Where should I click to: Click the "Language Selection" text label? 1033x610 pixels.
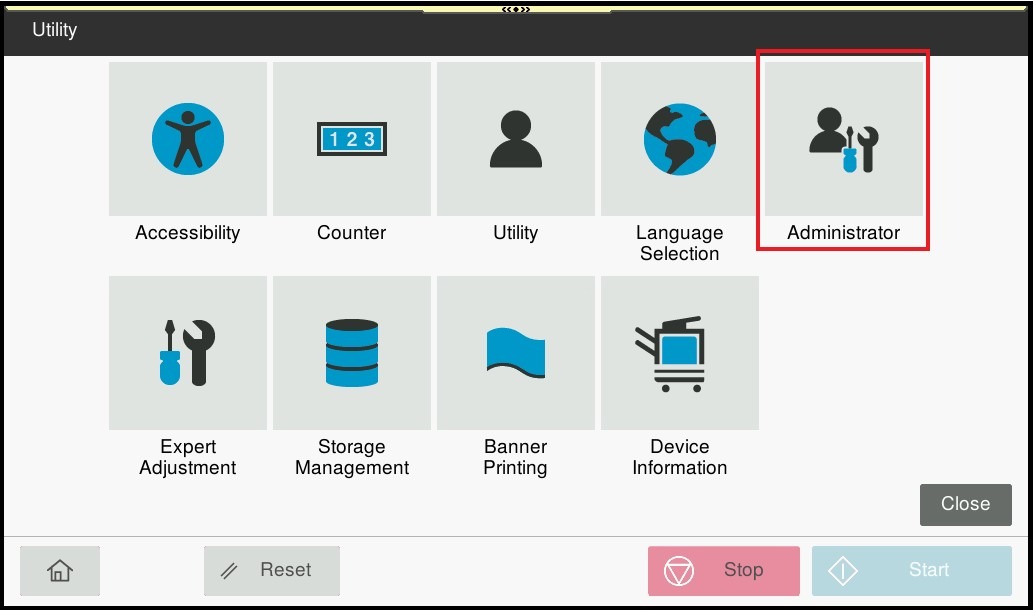coord(680,243)
